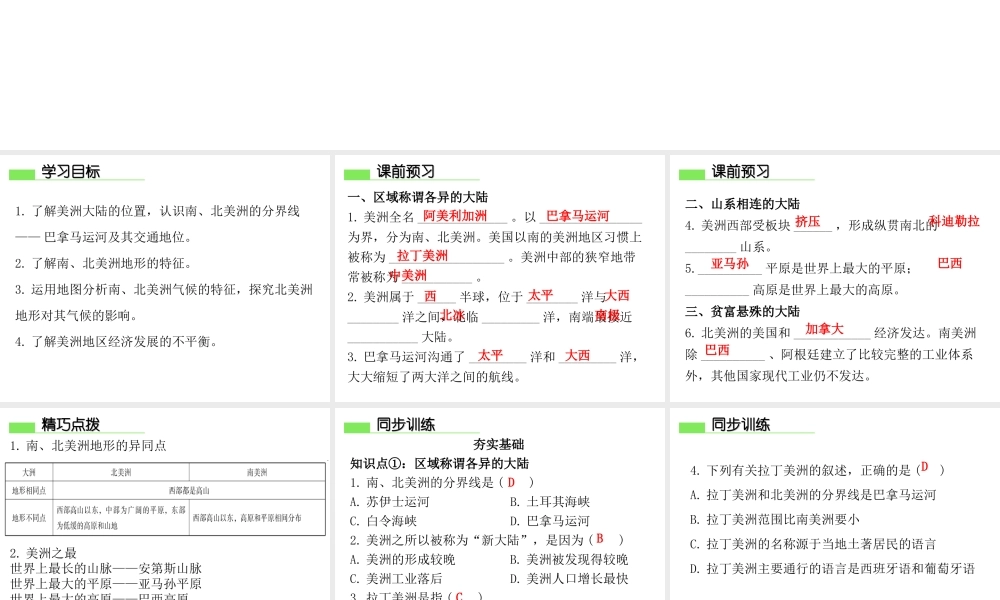The width and height of the screenshot is (1000, 600).
Task: Click the line 大大缩短了两大洋之间的航线
Action: 435,377
